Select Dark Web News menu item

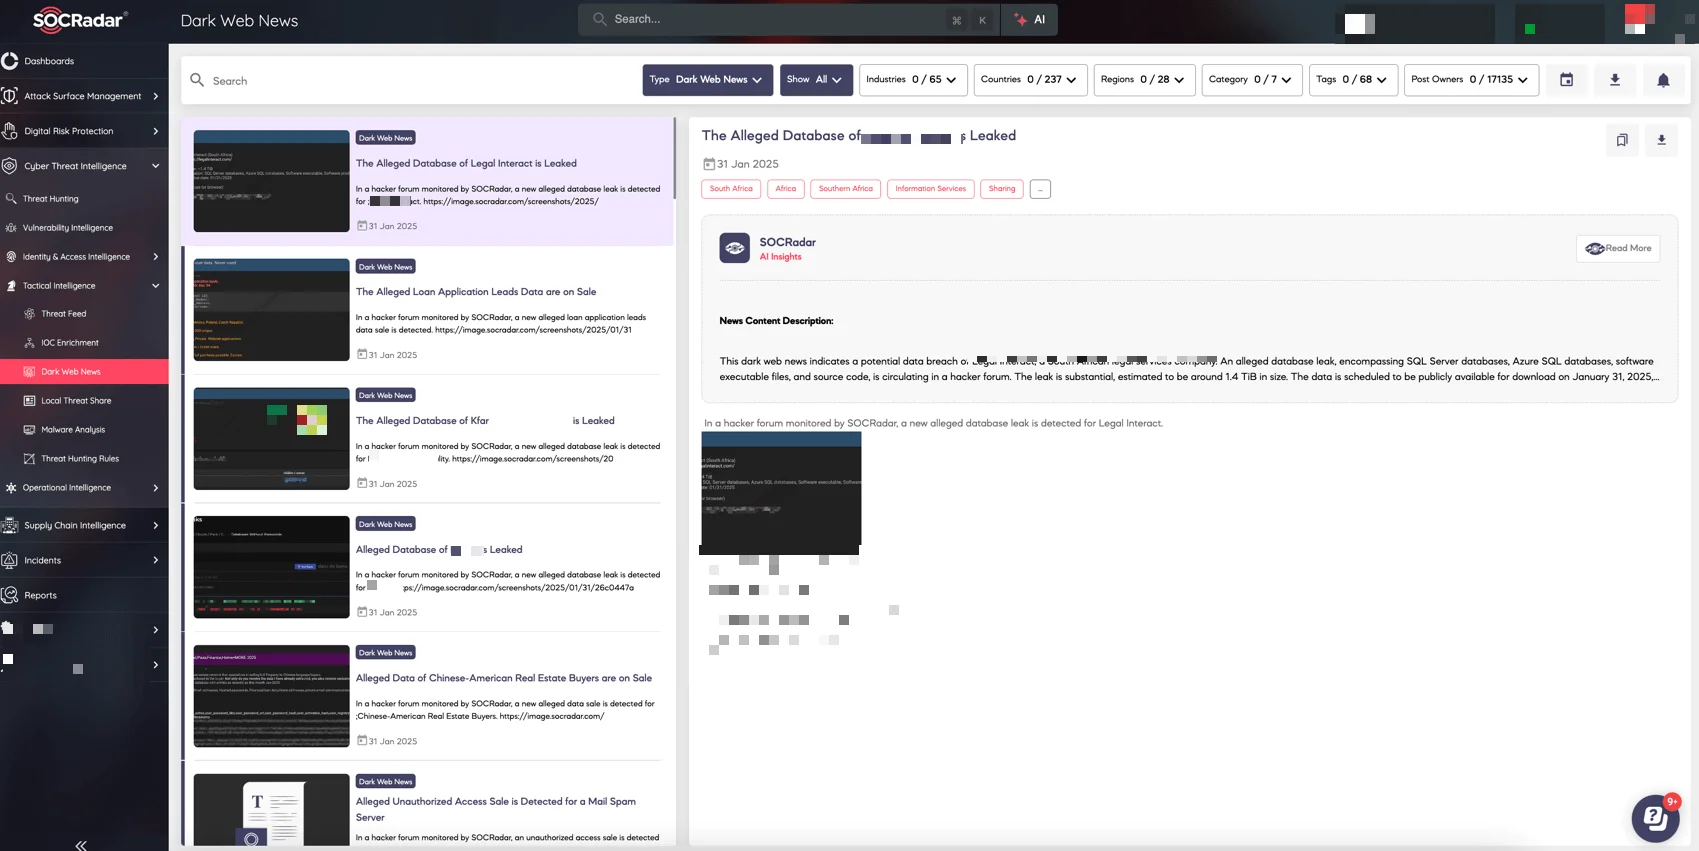pyautogui.click(x=84, y=371)
